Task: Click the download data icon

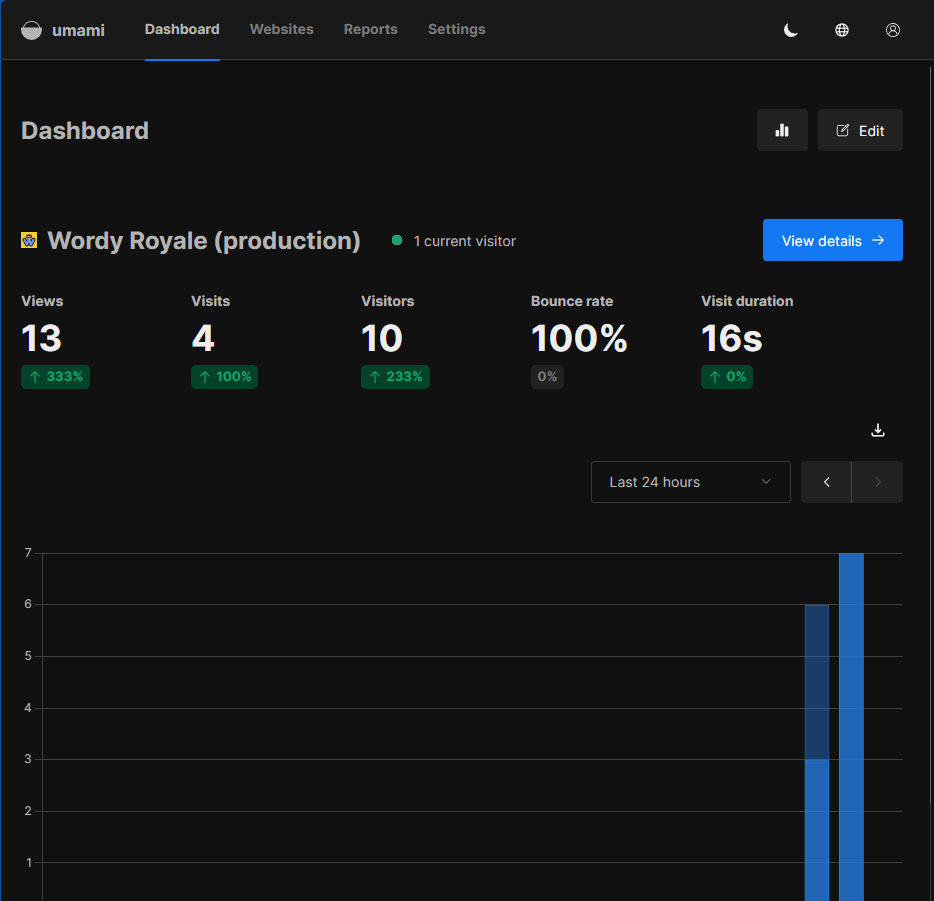Action: [877, 430]
